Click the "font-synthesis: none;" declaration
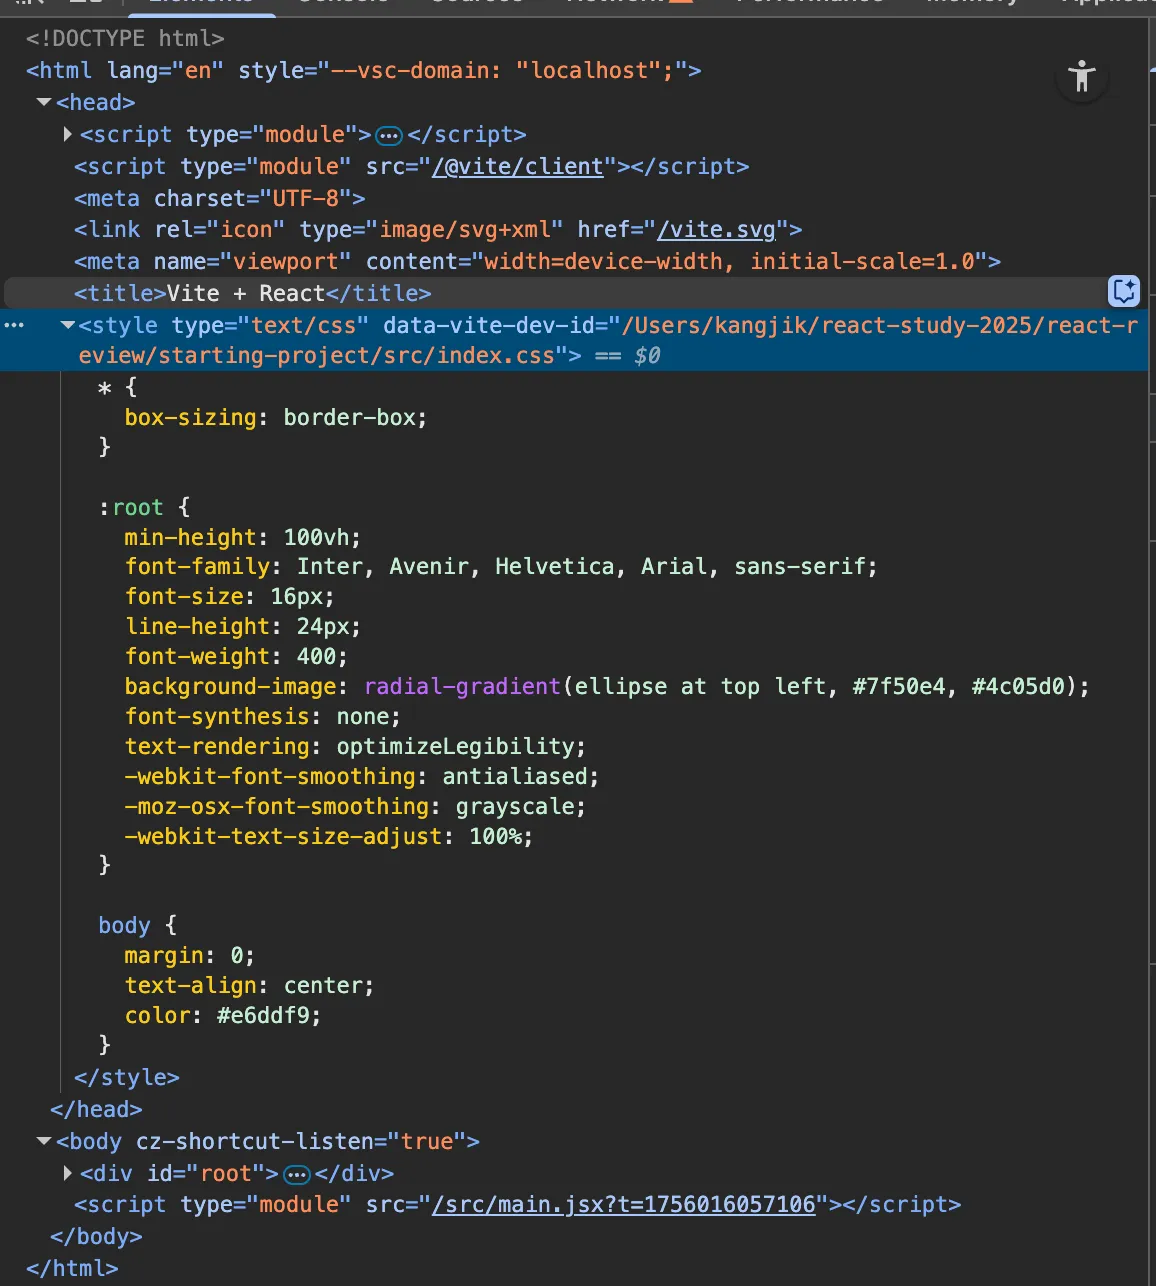 pyautogui.click(x=263, y=716)
